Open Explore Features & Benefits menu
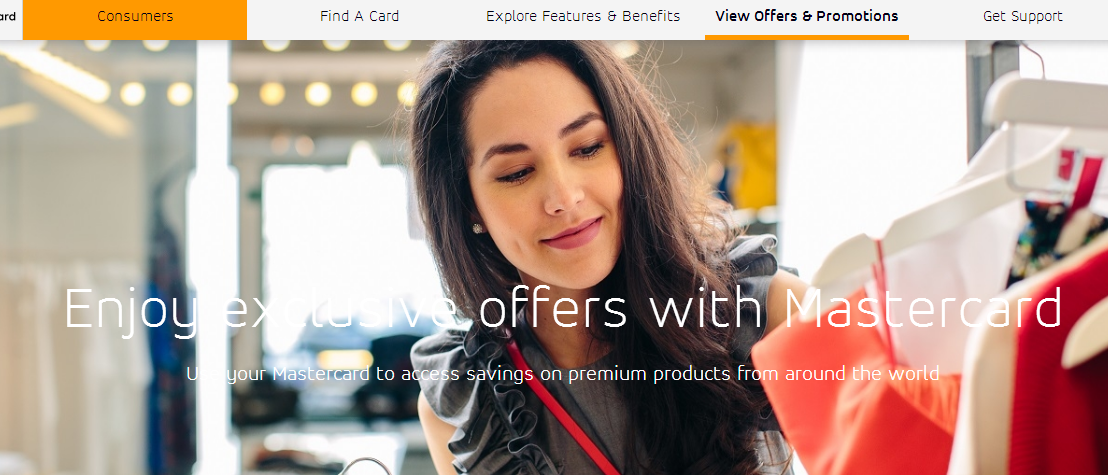Image resolution: width=1108 pixels, height=475 pixels. (583, 16)
